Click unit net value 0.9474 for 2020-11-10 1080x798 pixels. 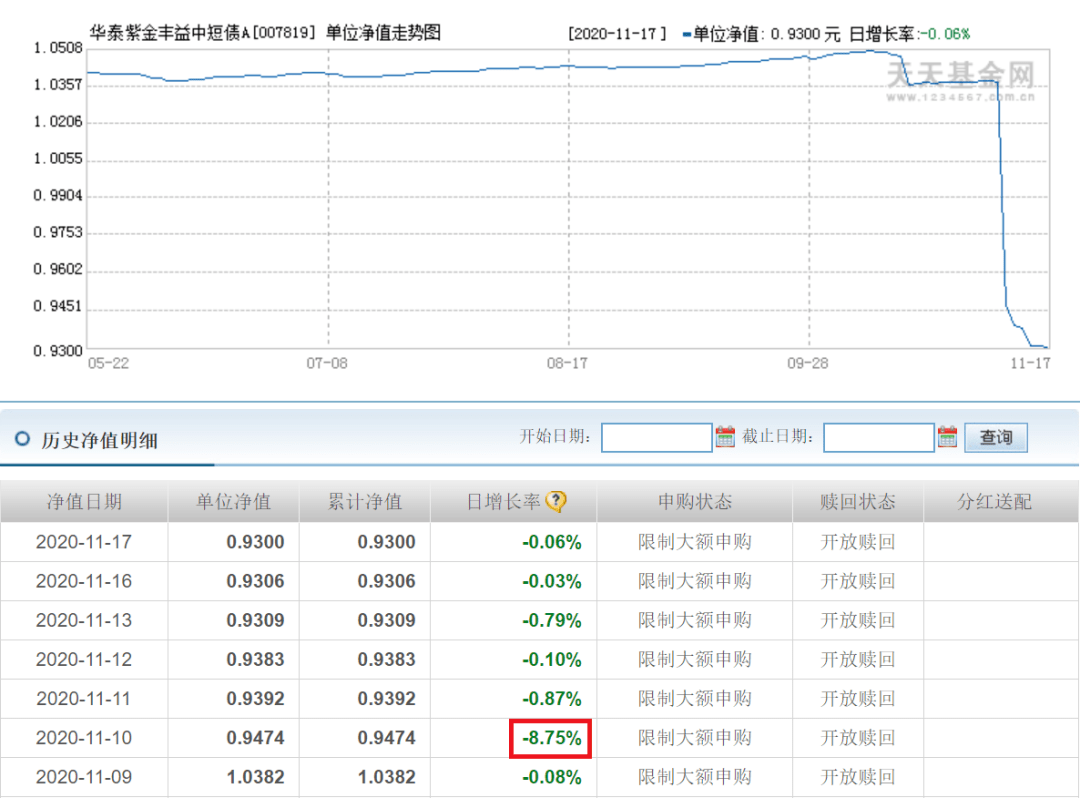point(255,738)
